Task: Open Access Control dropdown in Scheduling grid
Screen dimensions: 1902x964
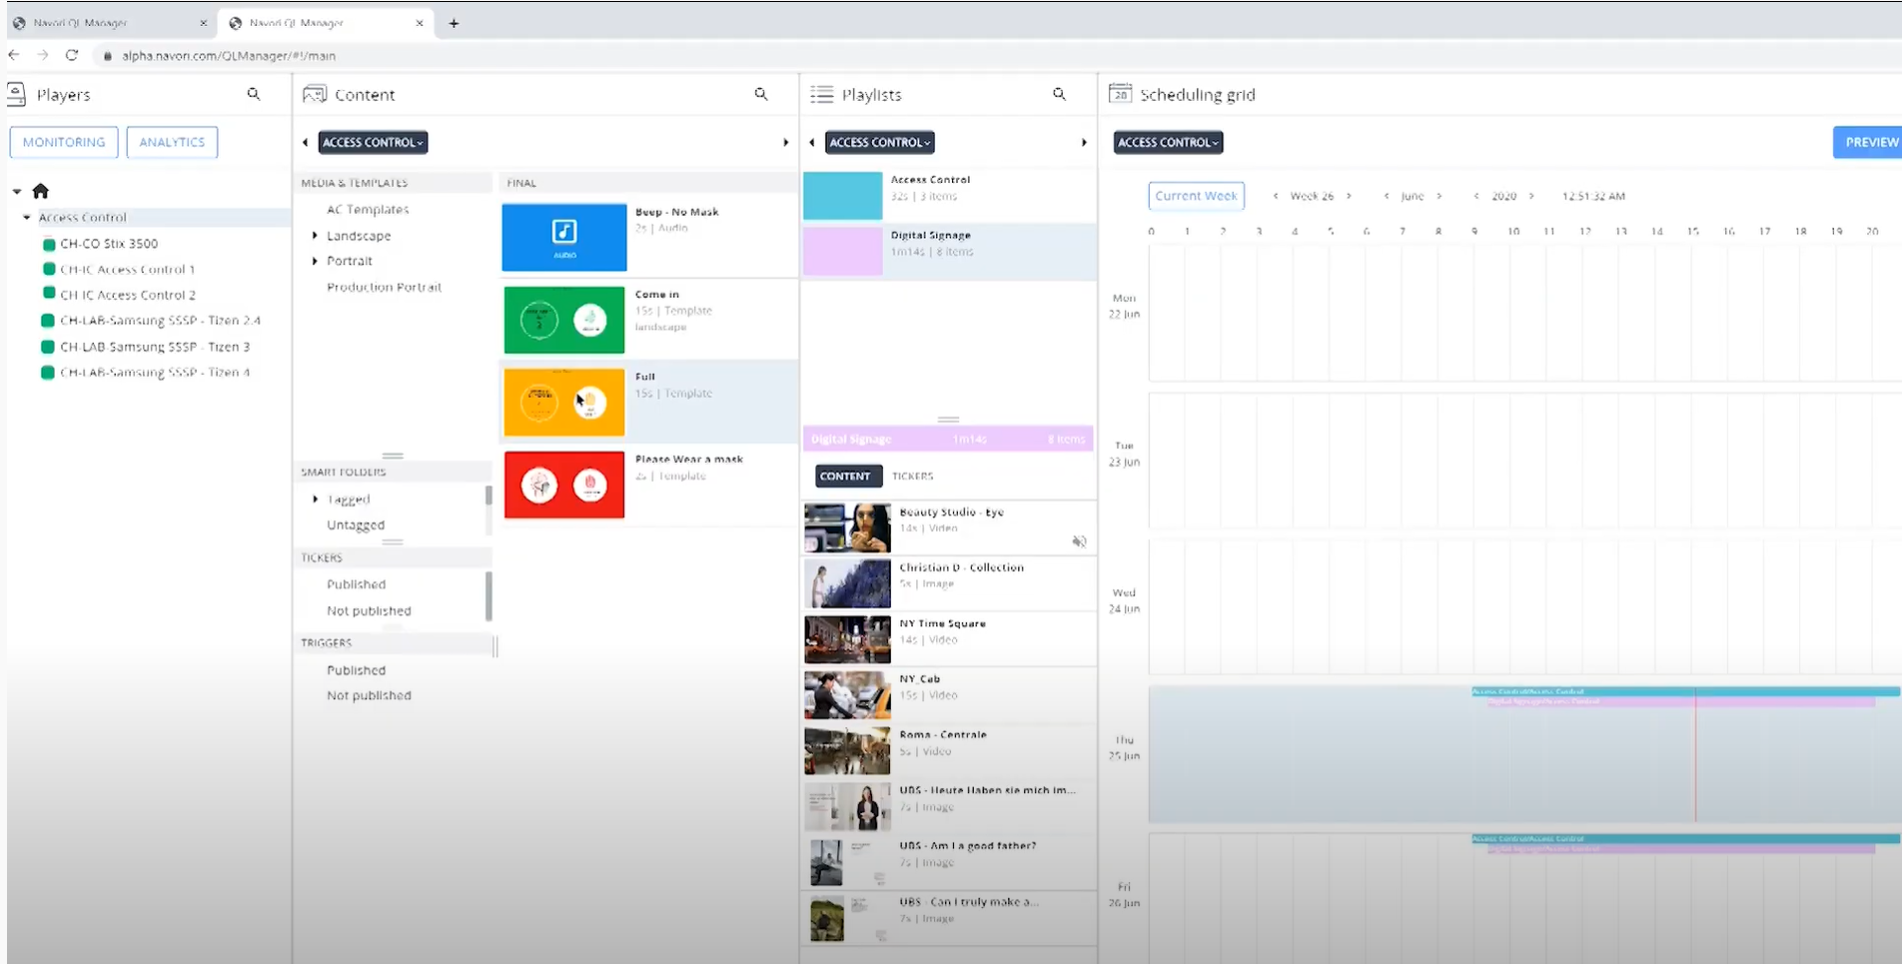Action: pyautogui.click(x=1168, y=143)
